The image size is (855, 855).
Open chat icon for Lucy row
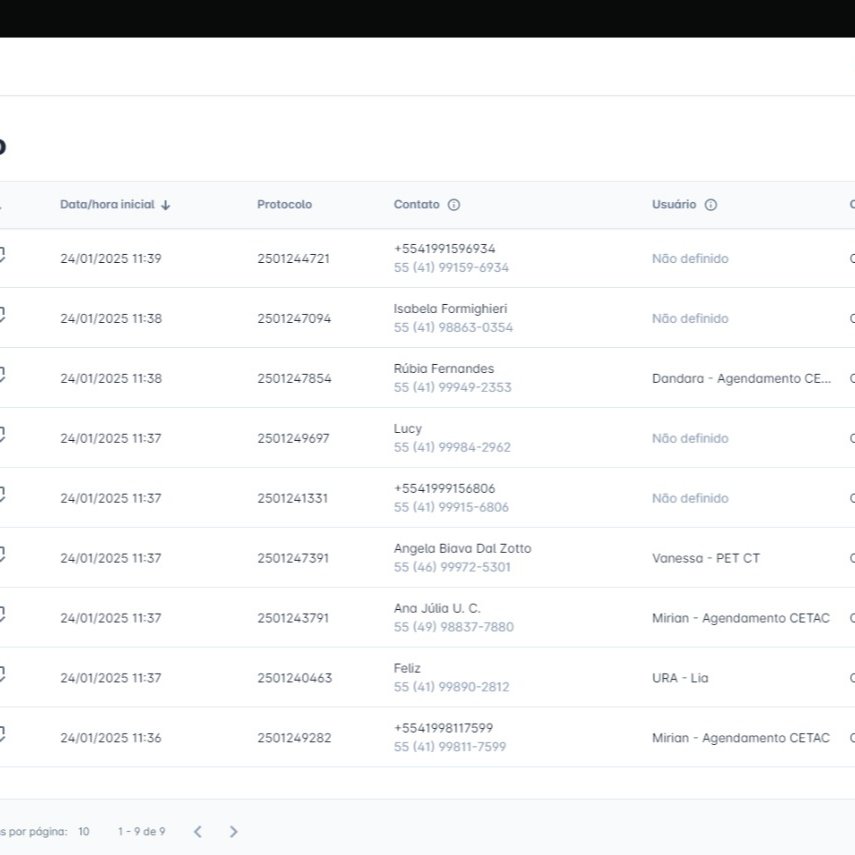click(x=2, y=435)
